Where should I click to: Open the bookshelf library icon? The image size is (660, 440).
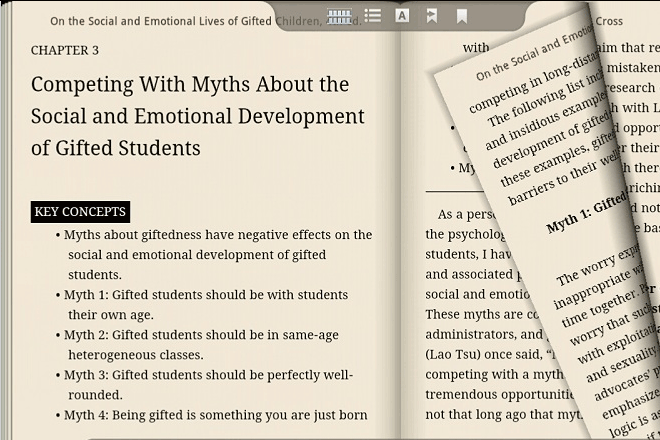[339, 17]
